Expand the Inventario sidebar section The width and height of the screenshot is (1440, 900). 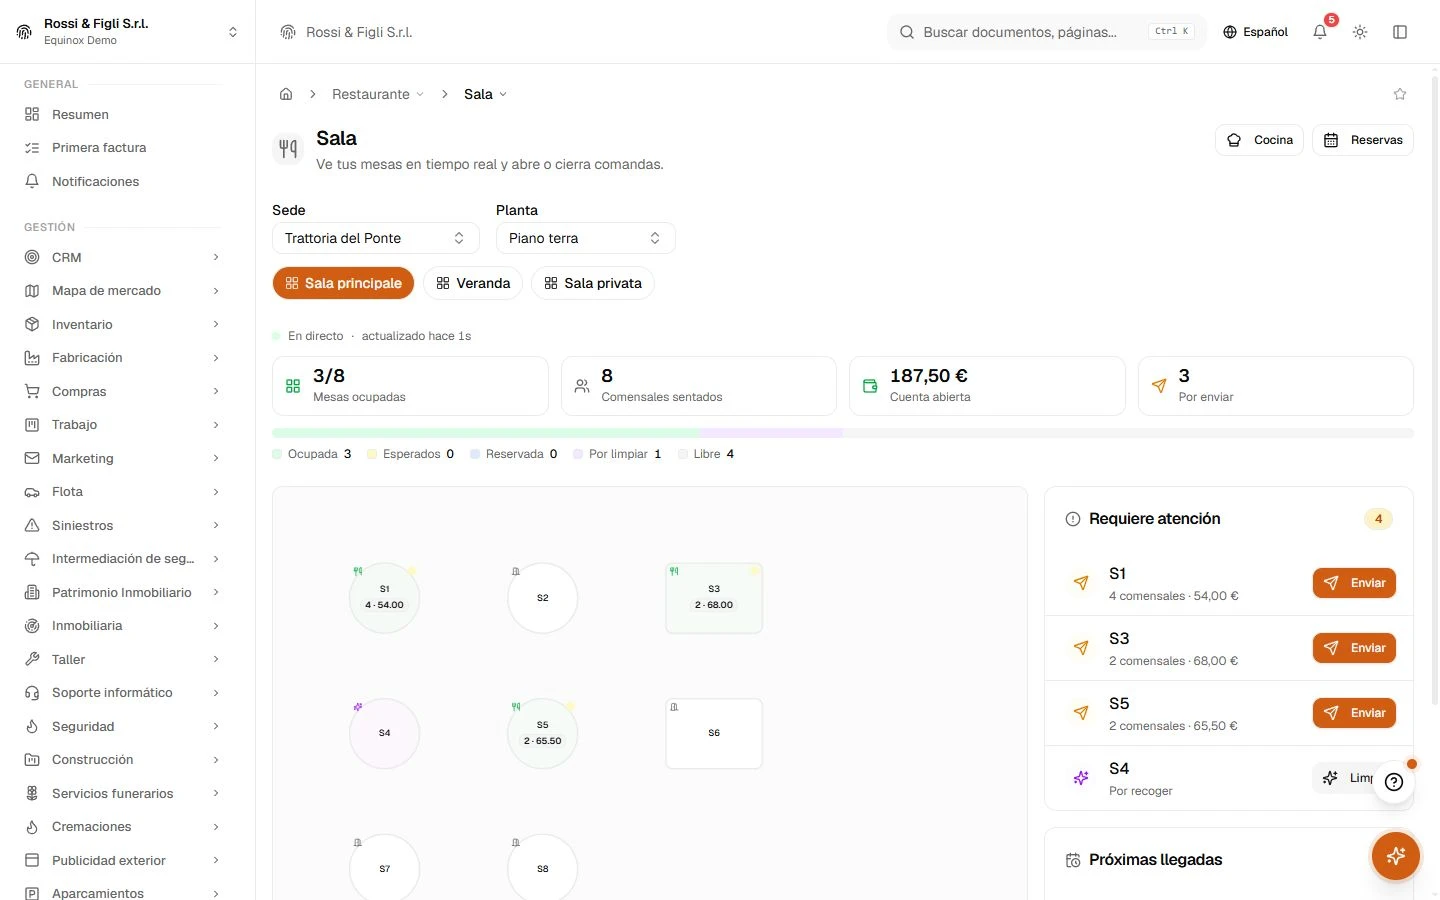tap(122, 324)
